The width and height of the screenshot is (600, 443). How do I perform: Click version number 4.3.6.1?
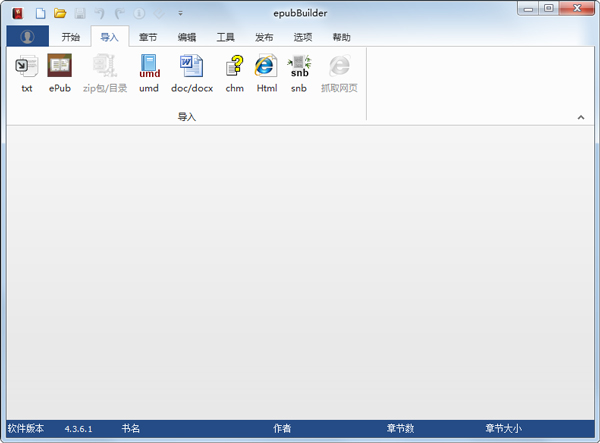pyautogui.click(x=78, y=429)
